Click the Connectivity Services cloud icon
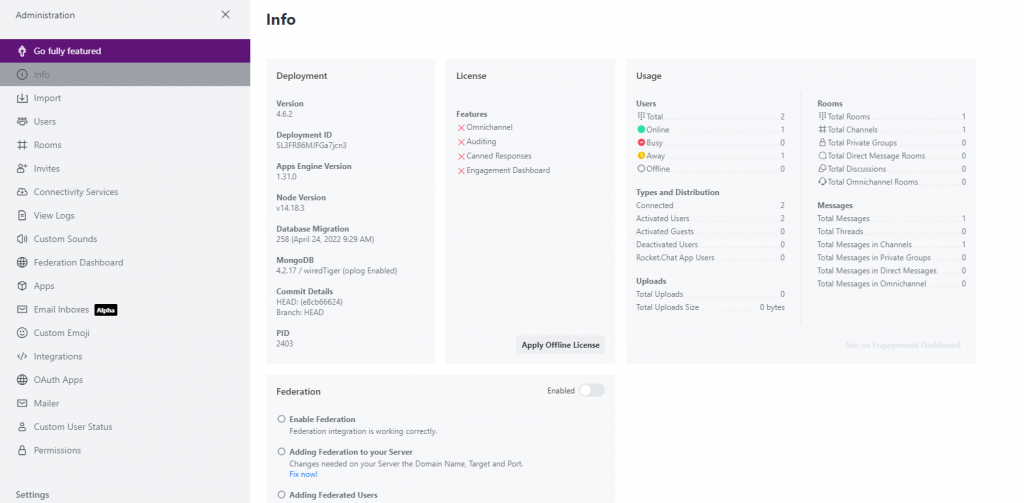The width and height of the screenshot is (1024, 503). point(22,192)
